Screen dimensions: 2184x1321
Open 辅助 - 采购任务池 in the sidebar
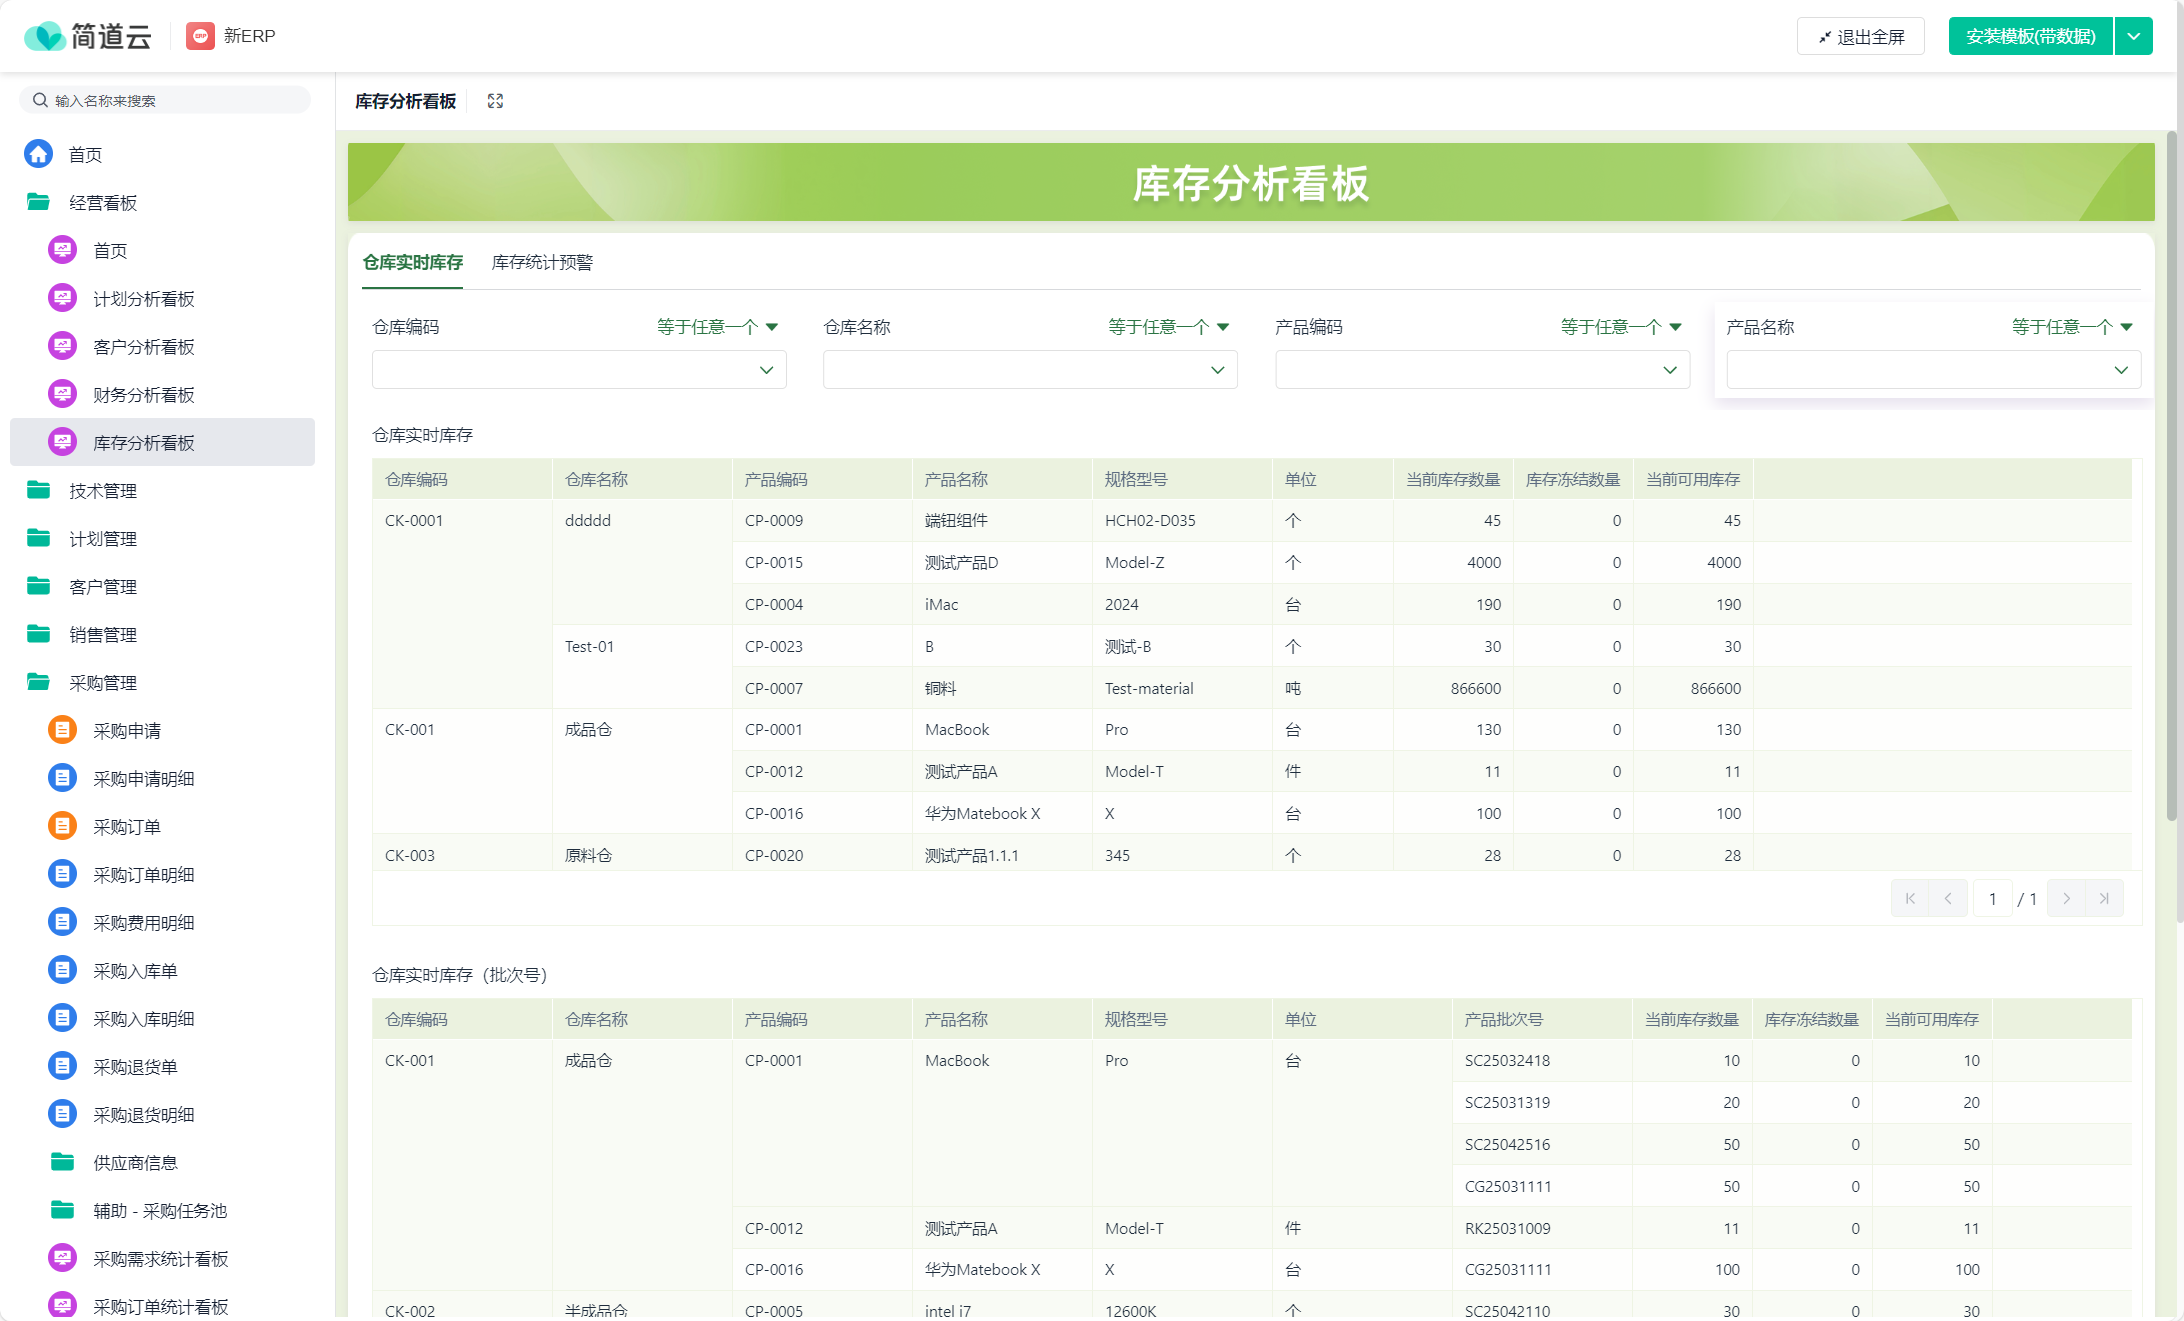point(163,1210)
